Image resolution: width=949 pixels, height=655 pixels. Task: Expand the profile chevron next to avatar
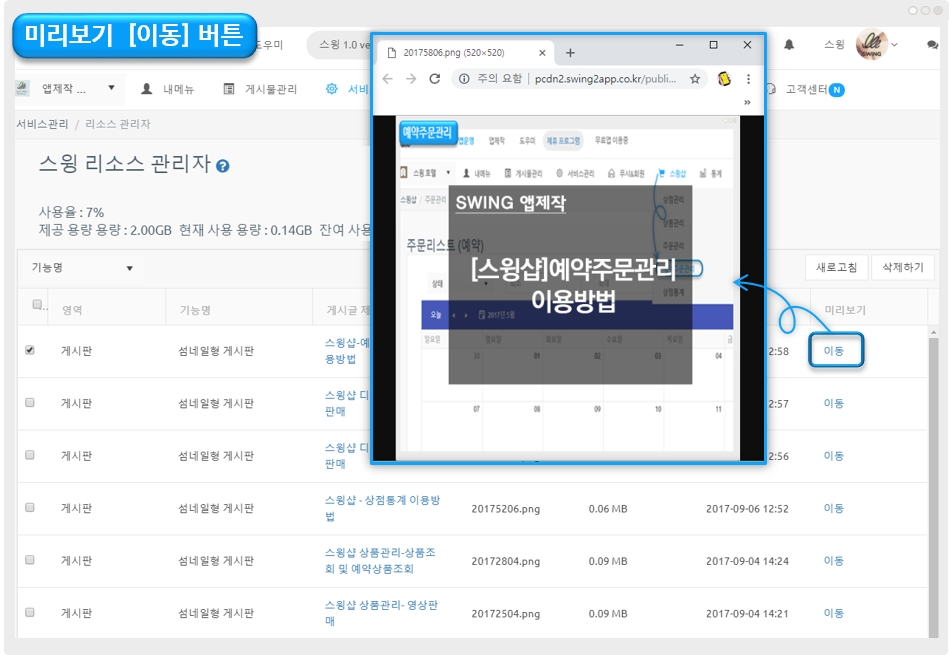[x=894, y=45]
